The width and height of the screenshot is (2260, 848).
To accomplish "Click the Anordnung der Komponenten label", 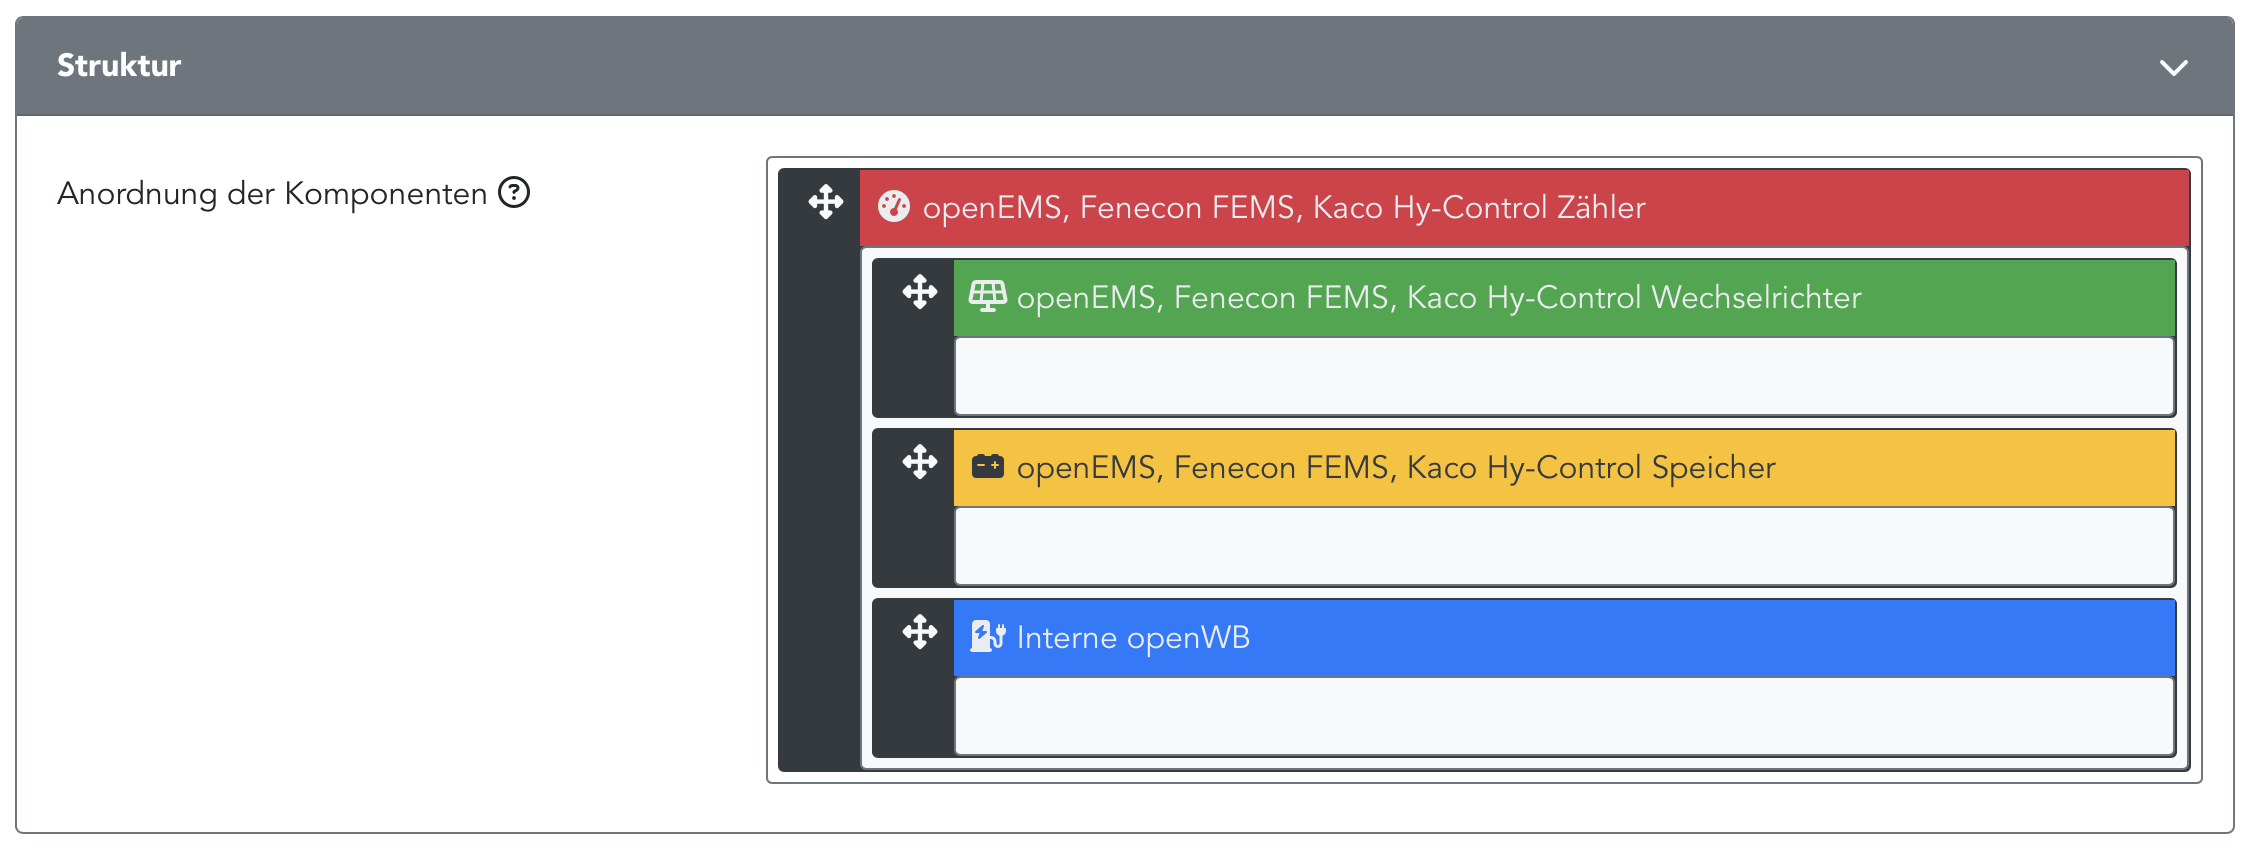I will point(272,193).
